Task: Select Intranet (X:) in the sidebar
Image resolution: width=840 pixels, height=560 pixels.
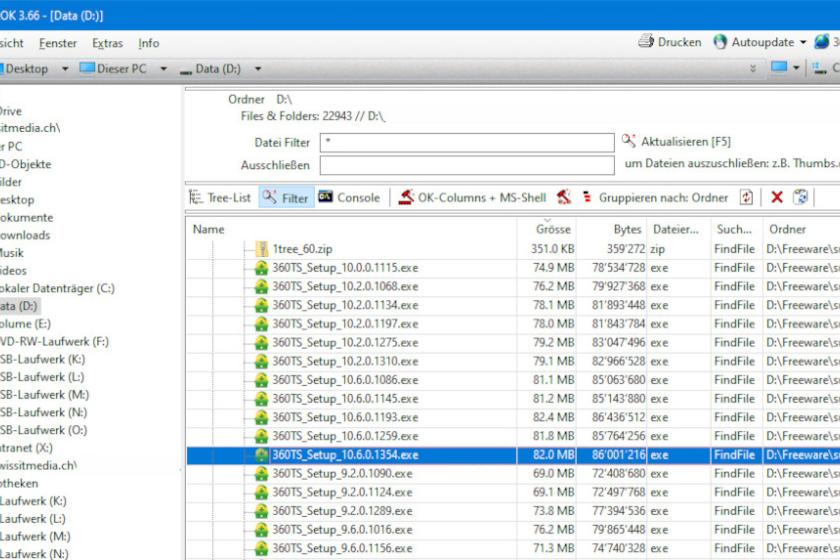Action: 26,447
